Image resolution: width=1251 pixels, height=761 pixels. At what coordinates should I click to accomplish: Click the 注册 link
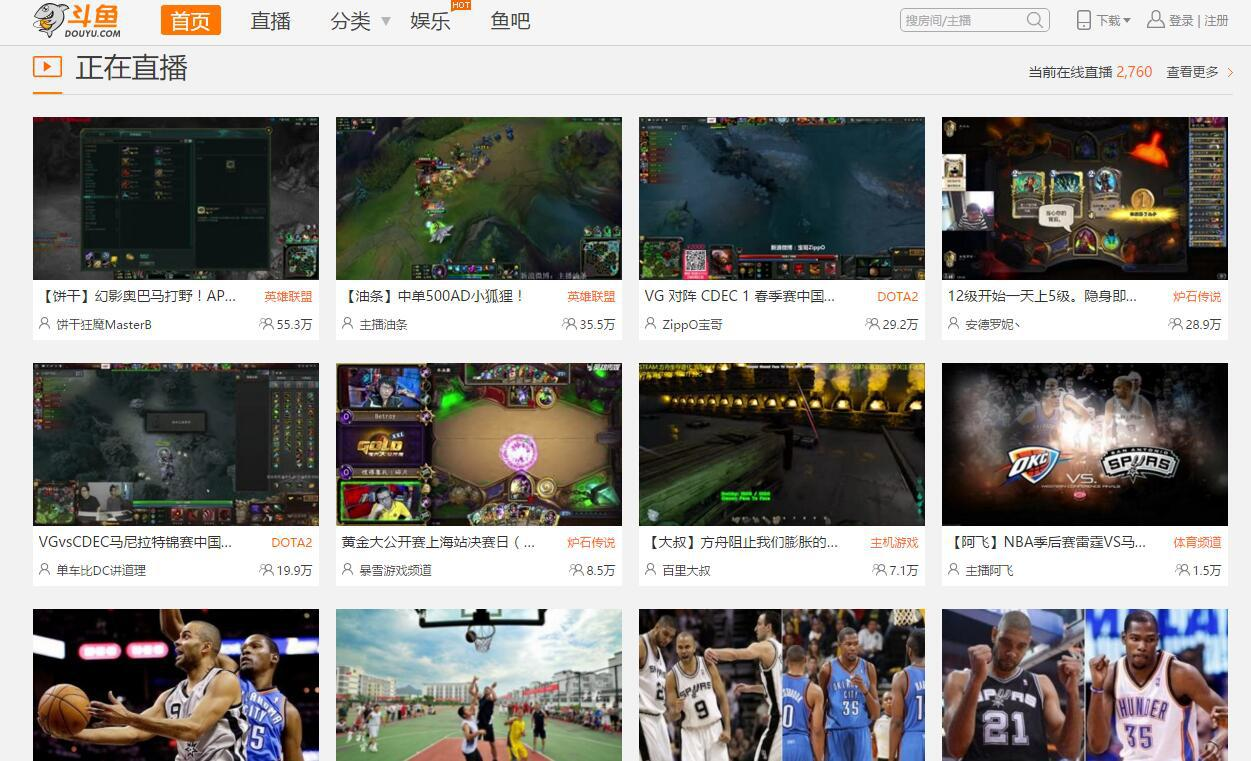pos(1216,20)
